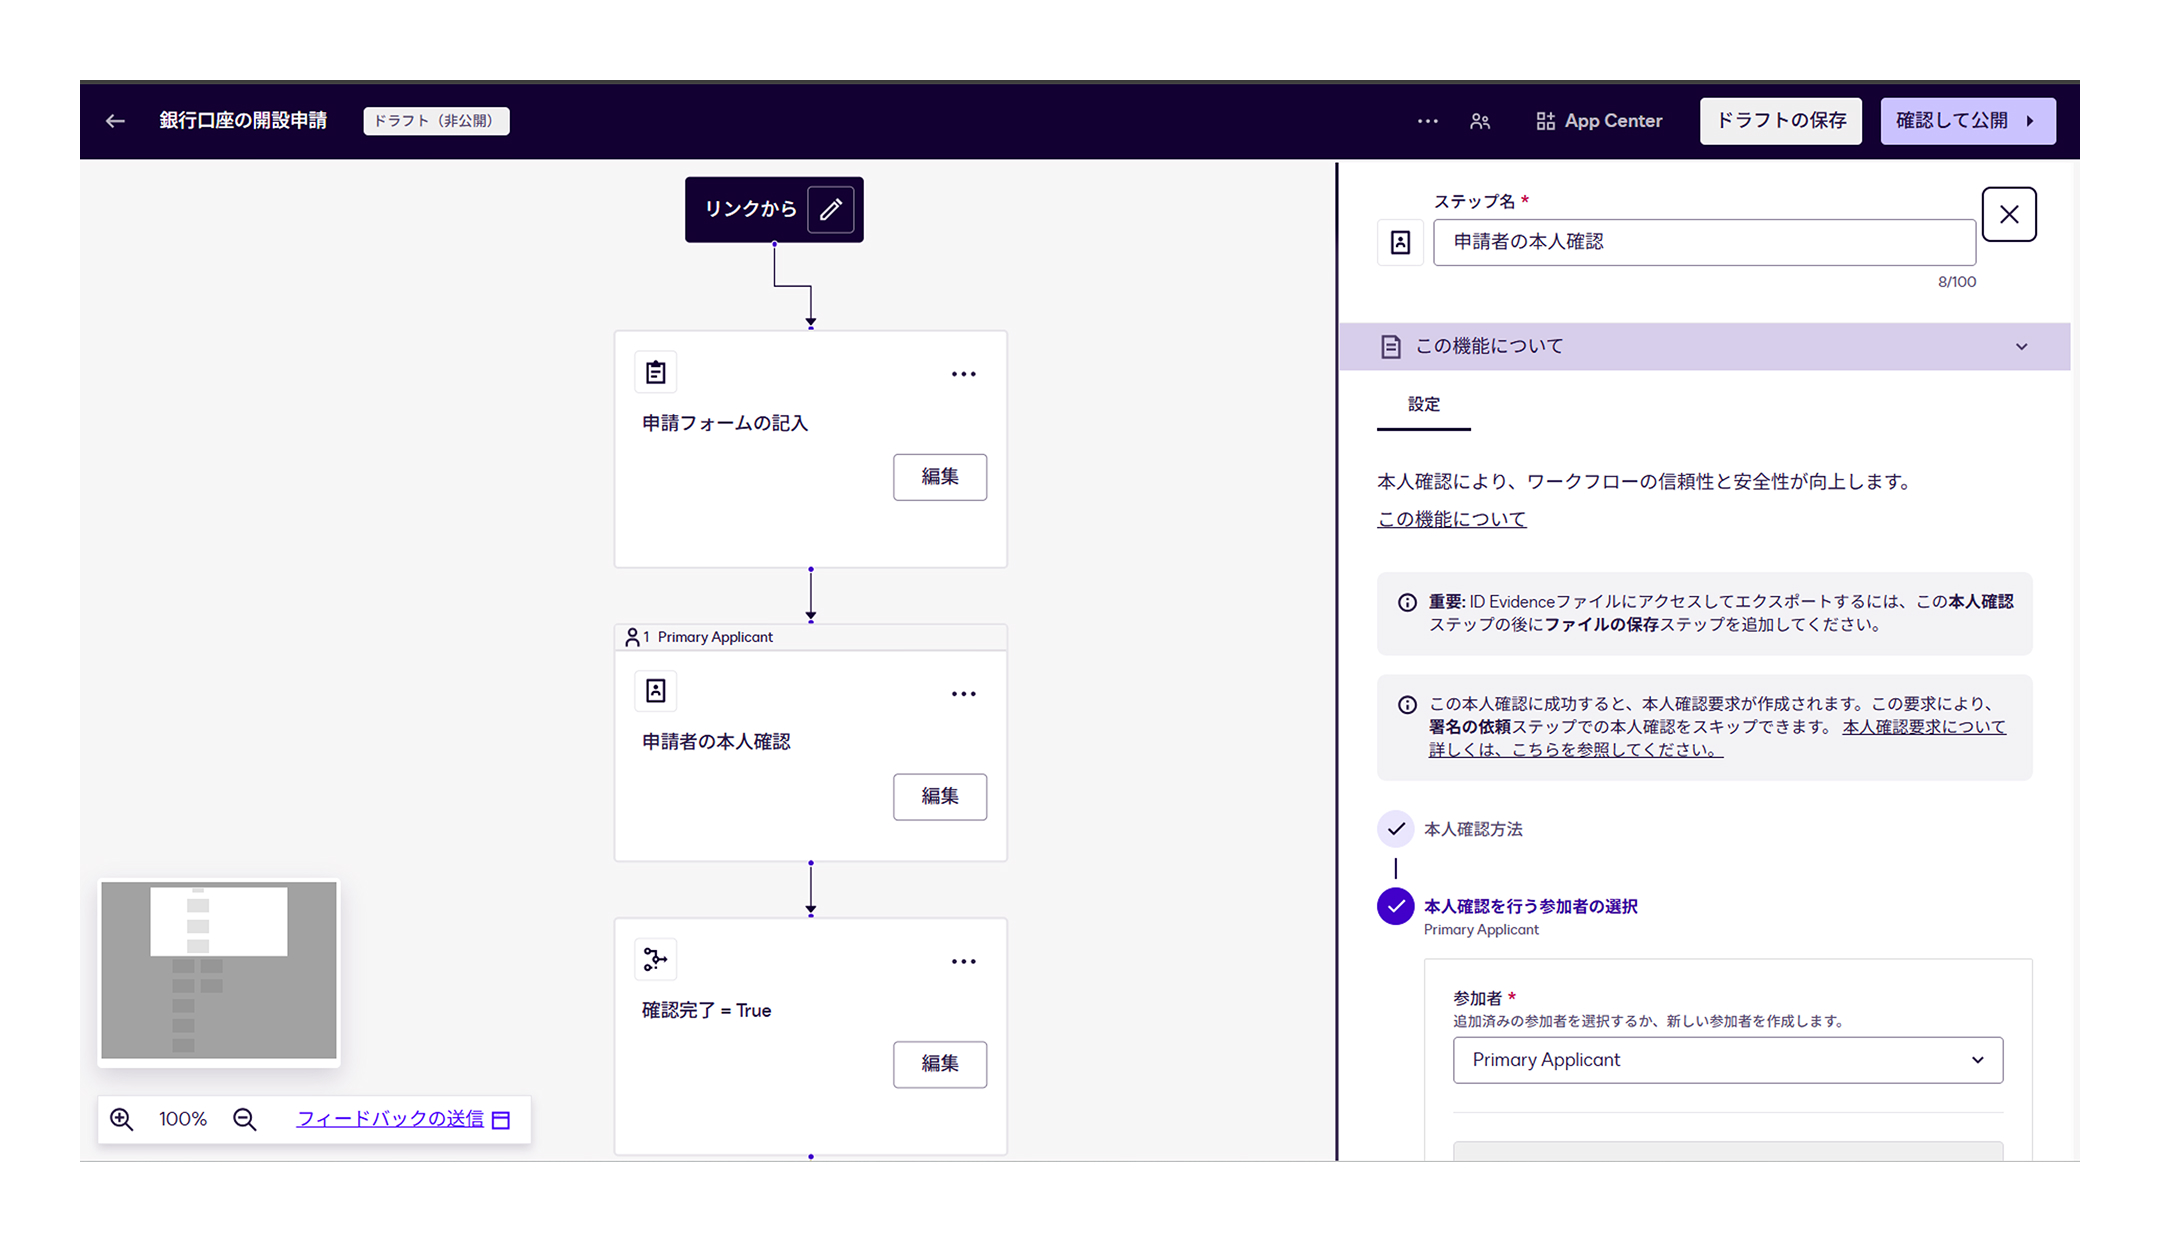Click the workflow minimap thumbnail

(x=219, y=971)
